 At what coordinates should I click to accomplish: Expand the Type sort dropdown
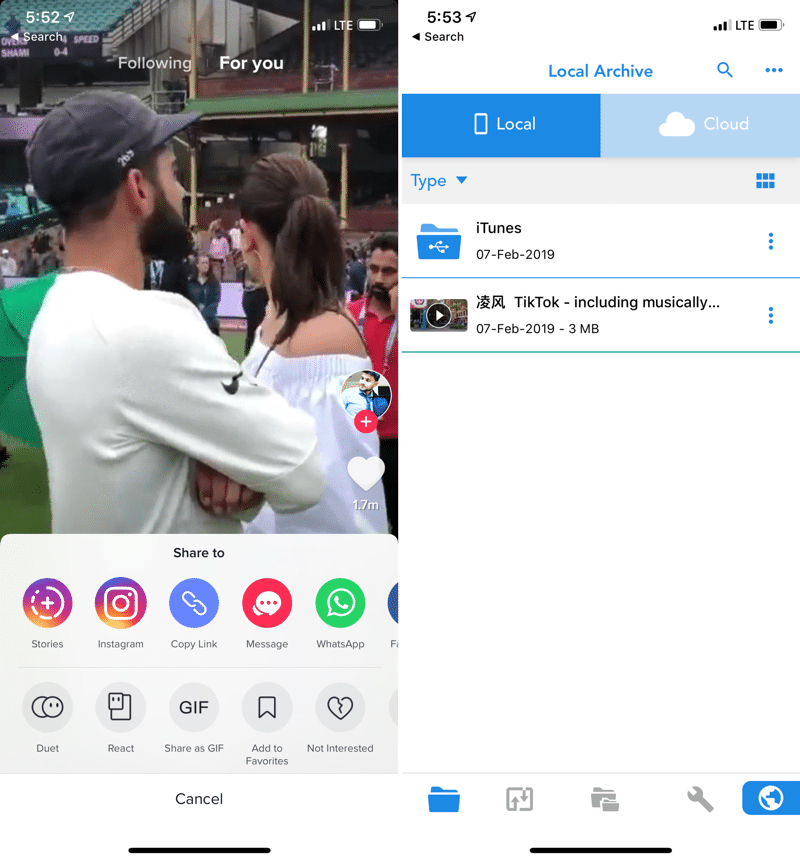pos(439,181)
